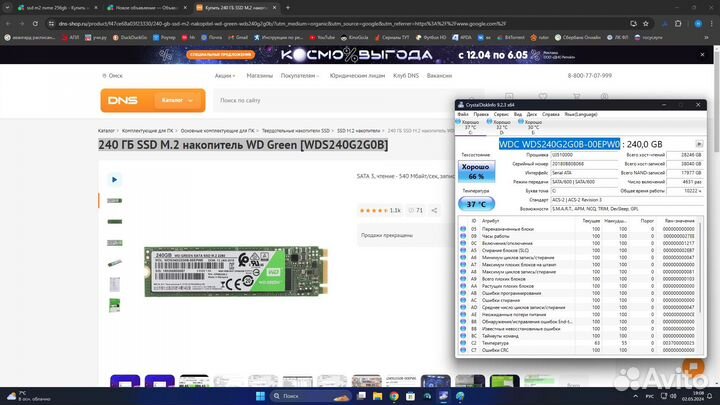Click the taskbar Поиск search box
The width and height of the screenshot is (720, 405).
coord(310,396)
